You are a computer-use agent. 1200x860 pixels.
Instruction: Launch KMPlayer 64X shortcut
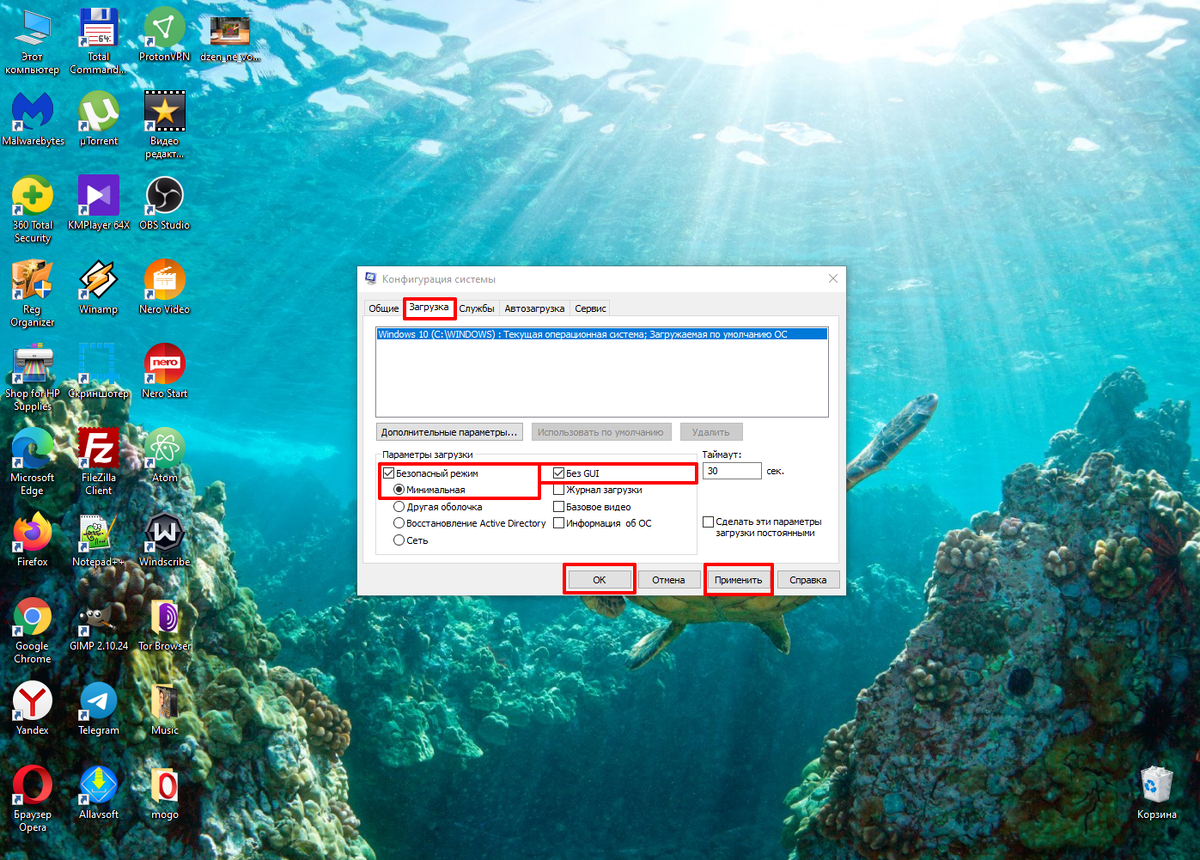click(x=98, y=204)
